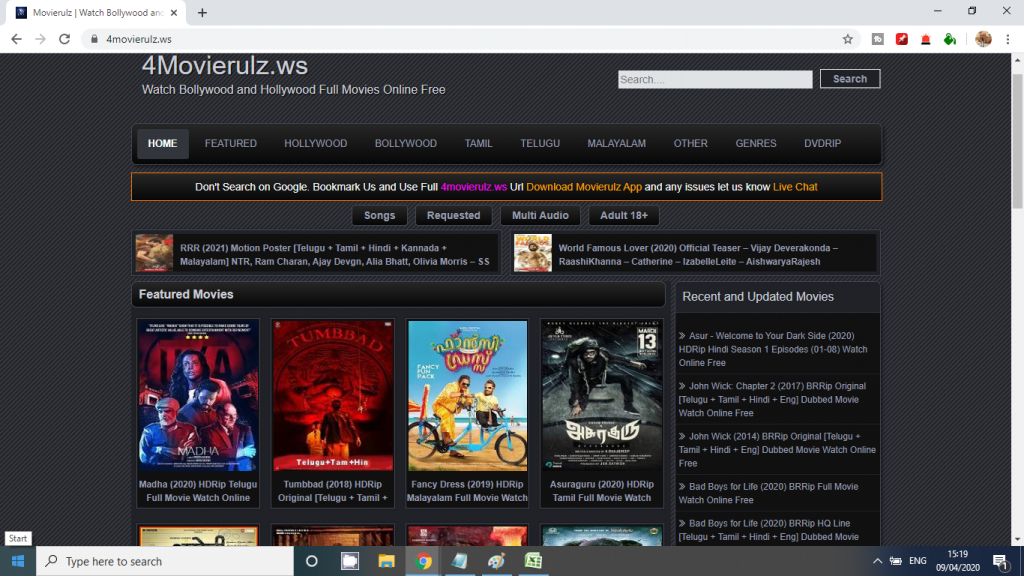Open the Asuraguru (2020) movie poster
The image size is (1024, 576).
(x=601, y=396)
